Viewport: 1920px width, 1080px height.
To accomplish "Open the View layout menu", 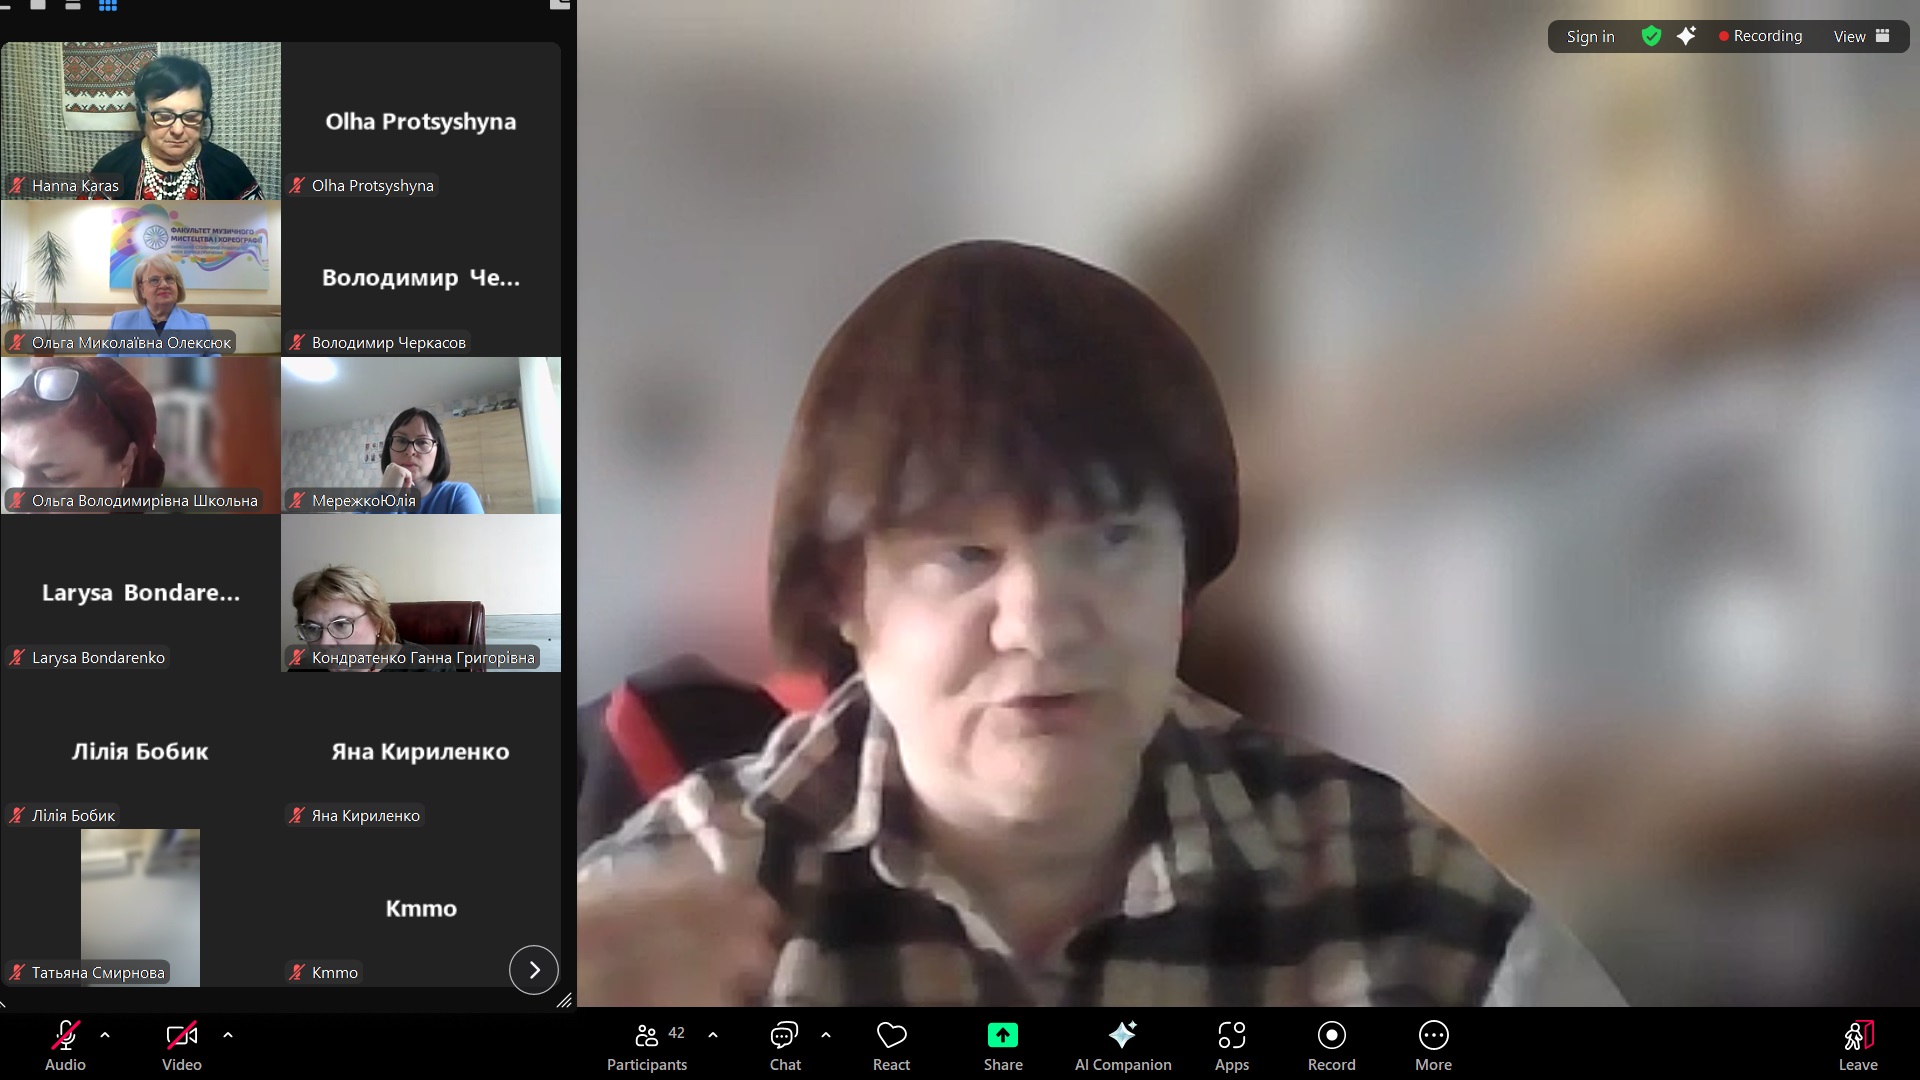I will click(x=1860, y=36).
